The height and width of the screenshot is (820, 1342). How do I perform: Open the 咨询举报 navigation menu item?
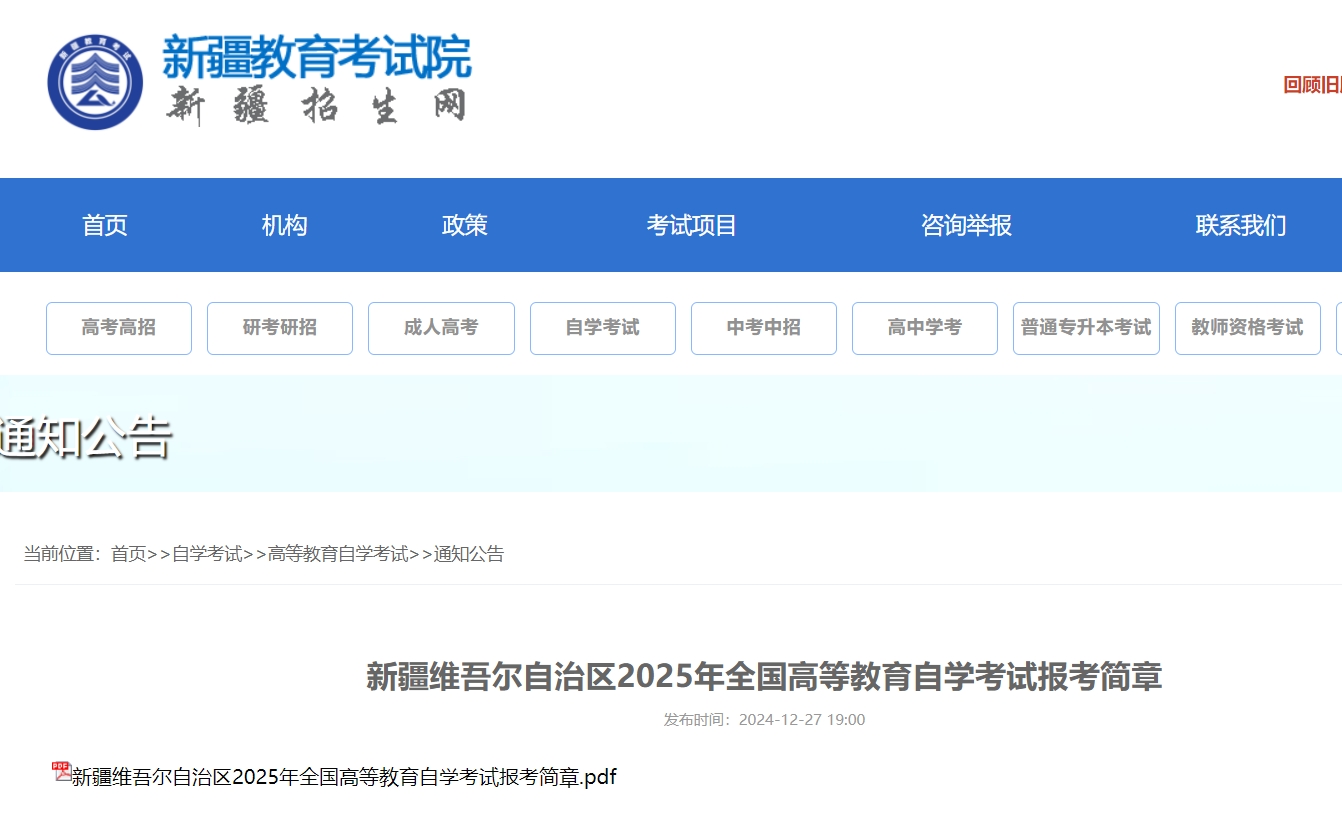tap(966, 225)
